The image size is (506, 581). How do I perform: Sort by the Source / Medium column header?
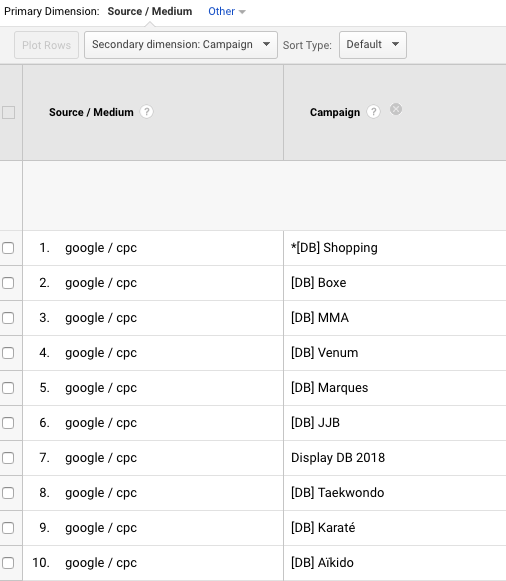[x=91, y=112]
